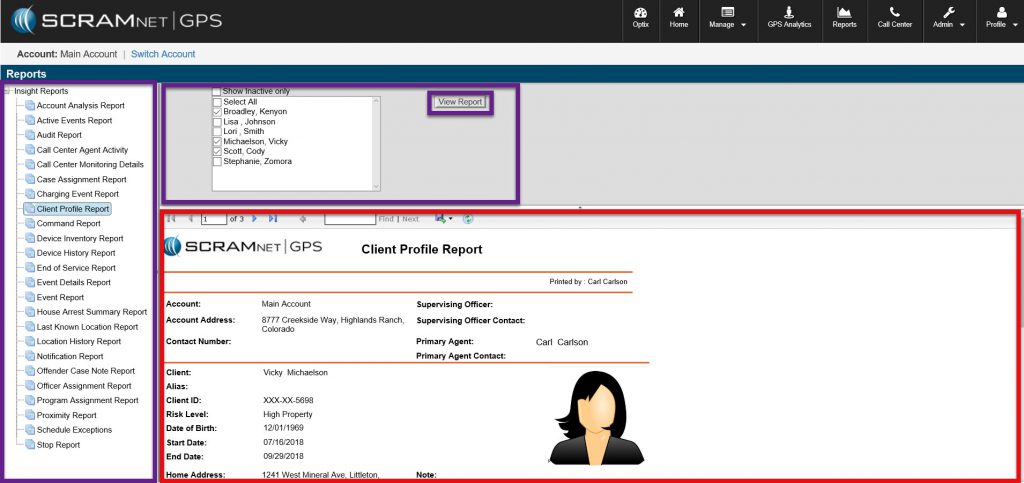The height and width of the screenshot is (483, 1024).
Task: Check the Select All checkbox
Action: [217, 102]
